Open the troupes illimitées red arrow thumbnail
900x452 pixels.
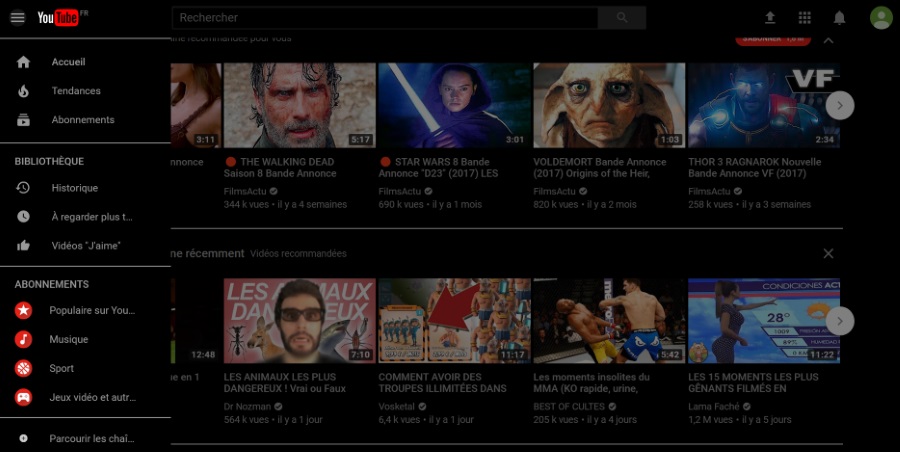pos(455,320)
